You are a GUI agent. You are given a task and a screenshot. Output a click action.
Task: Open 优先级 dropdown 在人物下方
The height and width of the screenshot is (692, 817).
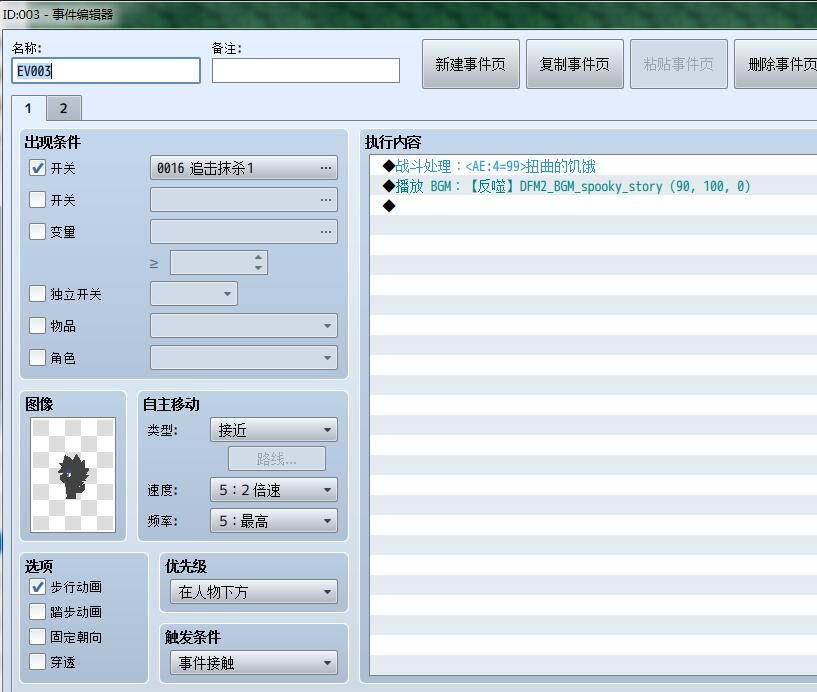(x=254, y=592)
